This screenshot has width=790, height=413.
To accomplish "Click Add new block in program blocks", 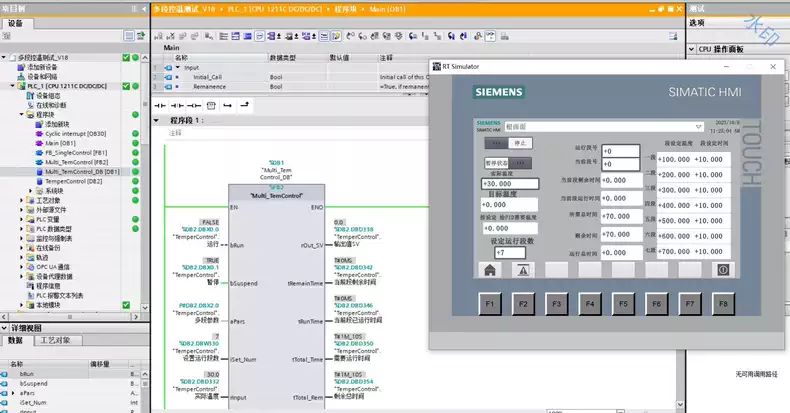I will point(57,124).
